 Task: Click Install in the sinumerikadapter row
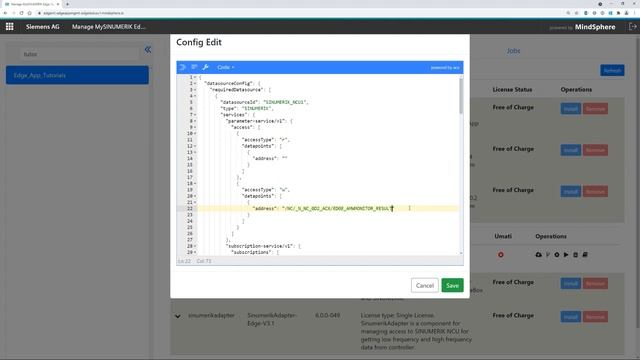tap(570, 317)
